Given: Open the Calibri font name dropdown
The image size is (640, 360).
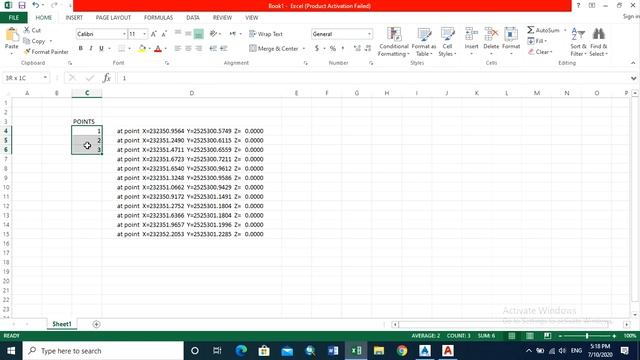Looking at the screenshot, I should (x=124, y=34).
